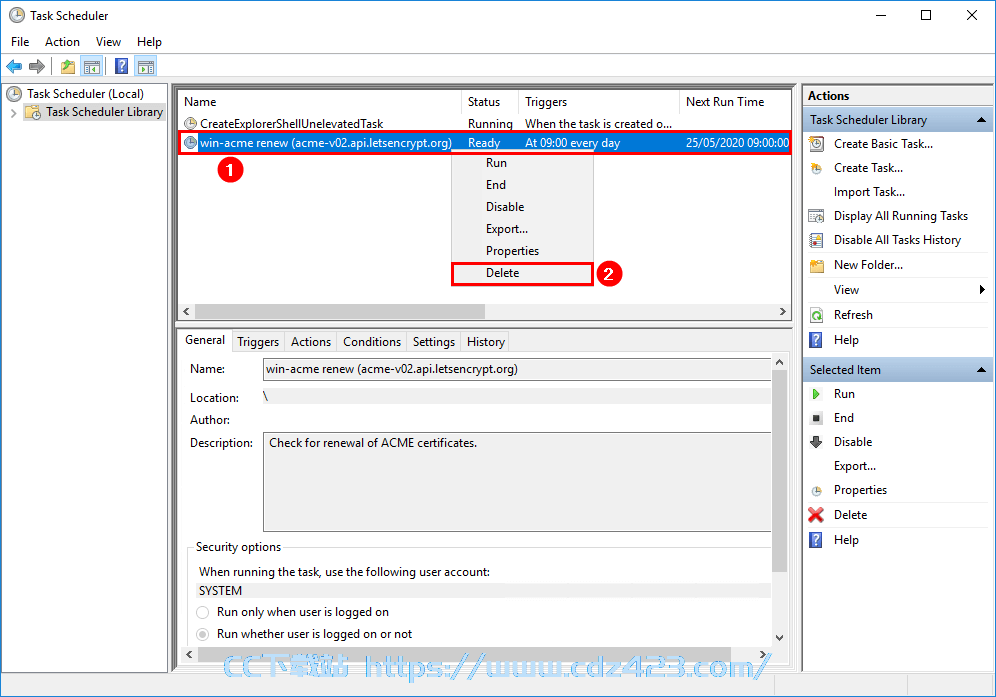The height and width of the screenshot is (697, 996).
Task: Click the Back arrow toolbar icon
Action: point(14,66)
